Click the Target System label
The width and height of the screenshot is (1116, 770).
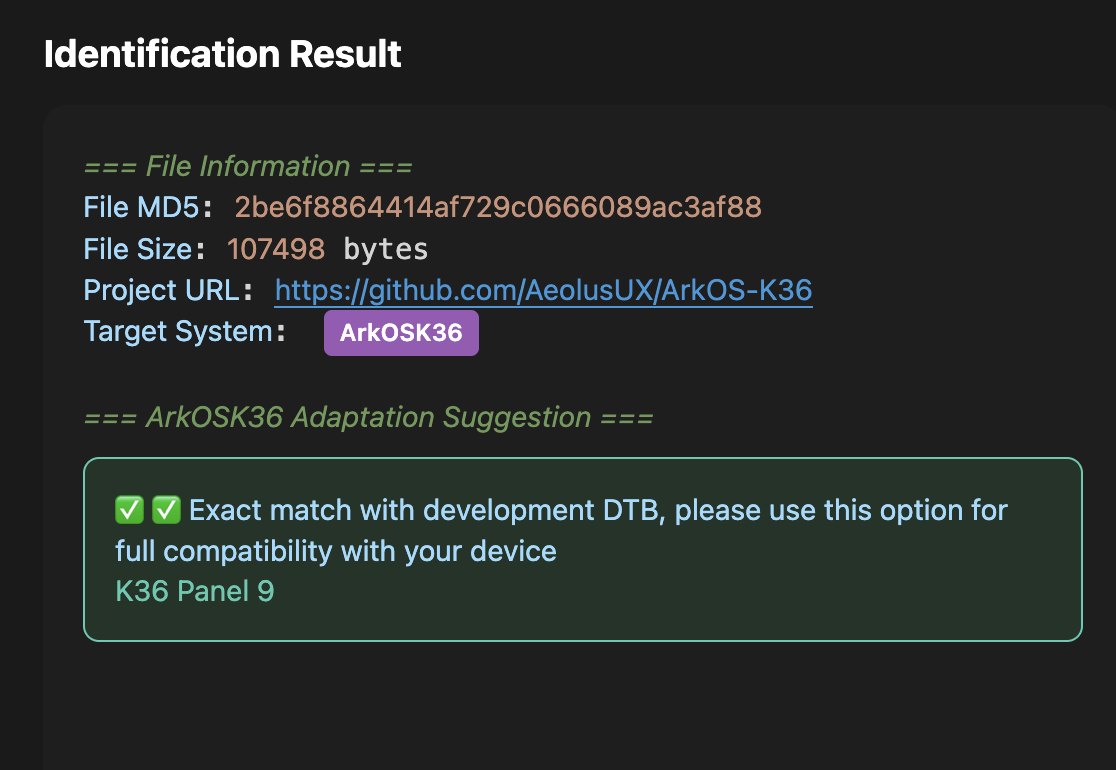point(178,331)
